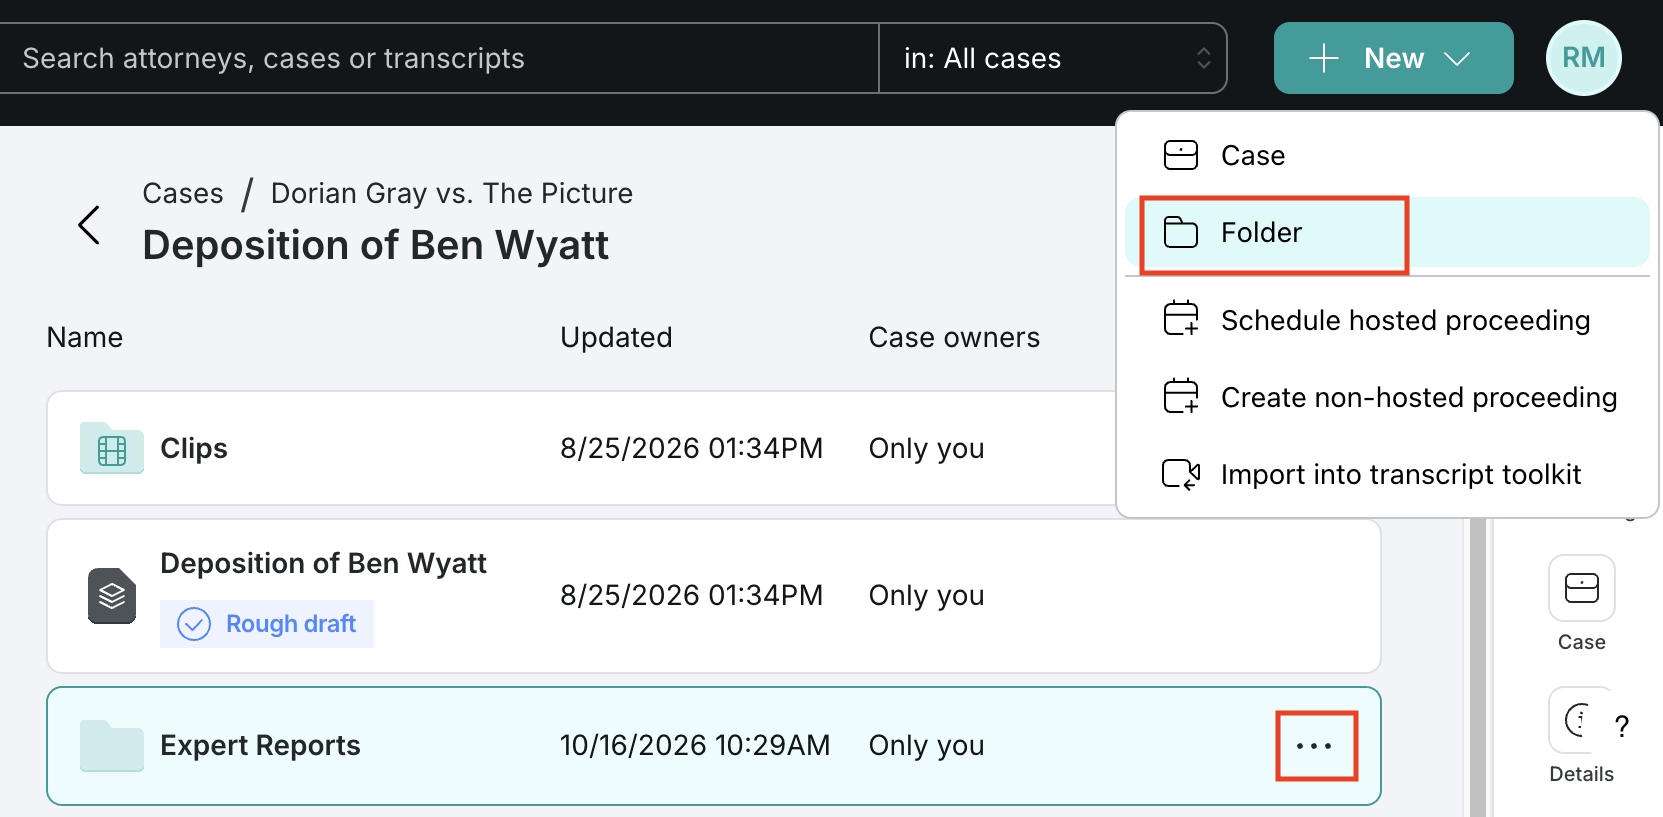This screenshot has width=1663, height=817.
Task: Go back using the left chevron arrow
Action: point(89,225)
